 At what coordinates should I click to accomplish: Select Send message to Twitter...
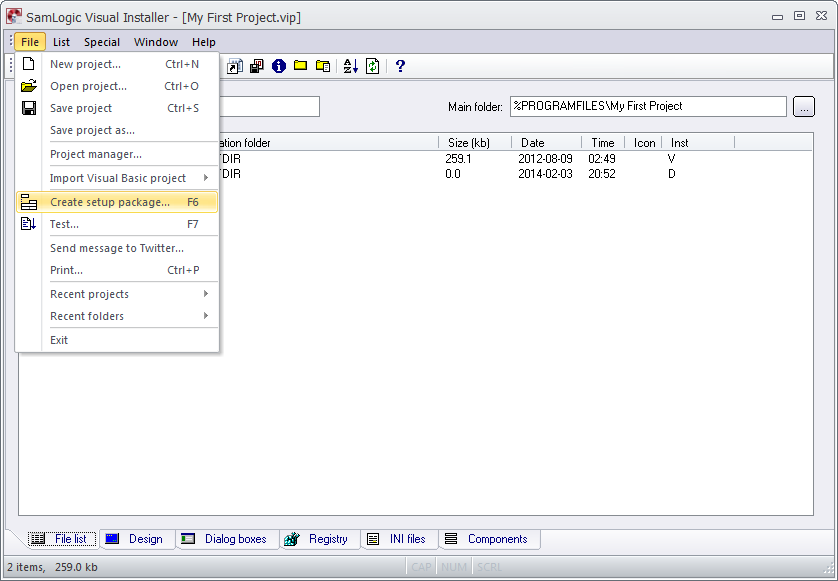click(117, 248)
